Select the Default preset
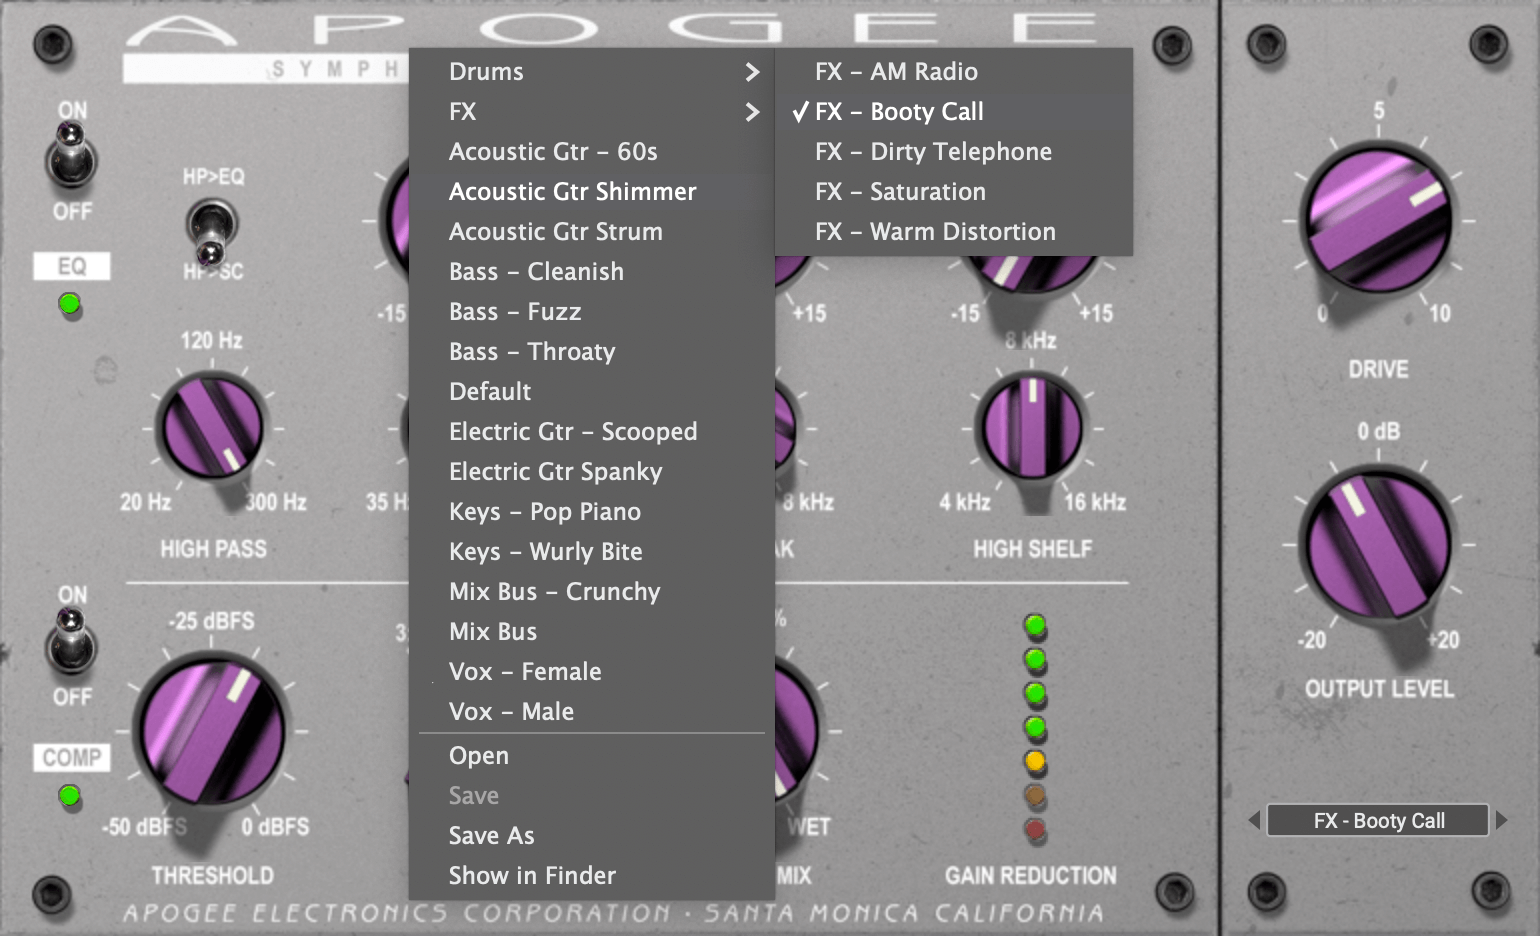Viewport: 1540px width, 936px height. pyautogui.click(x=592, y=392)
